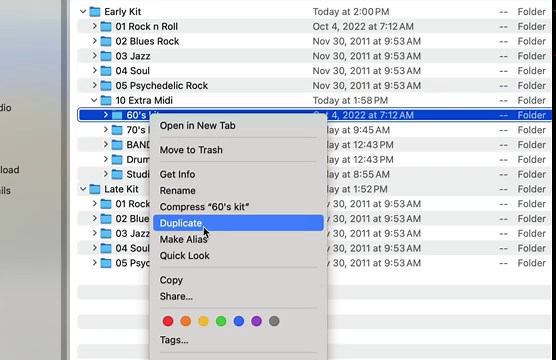Click the 03 Jazz folder icon in Late Kit

(106, 233)
